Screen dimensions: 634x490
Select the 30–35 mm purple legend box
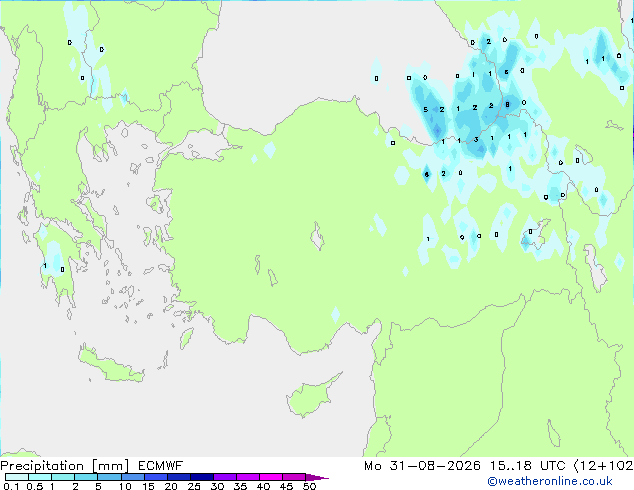225,477
